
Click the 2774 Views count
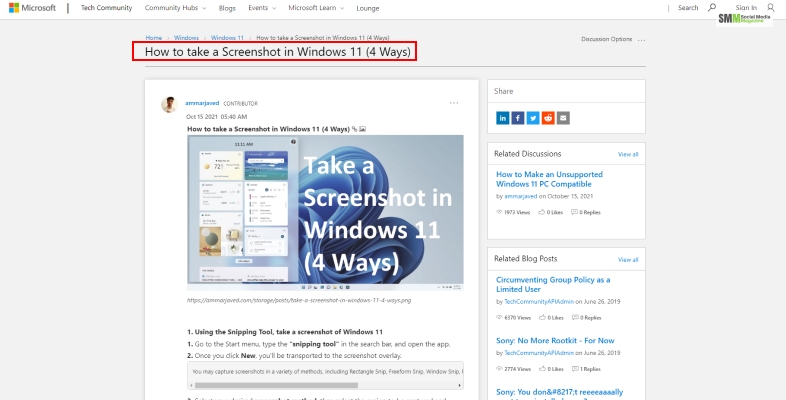coord(513,369)
